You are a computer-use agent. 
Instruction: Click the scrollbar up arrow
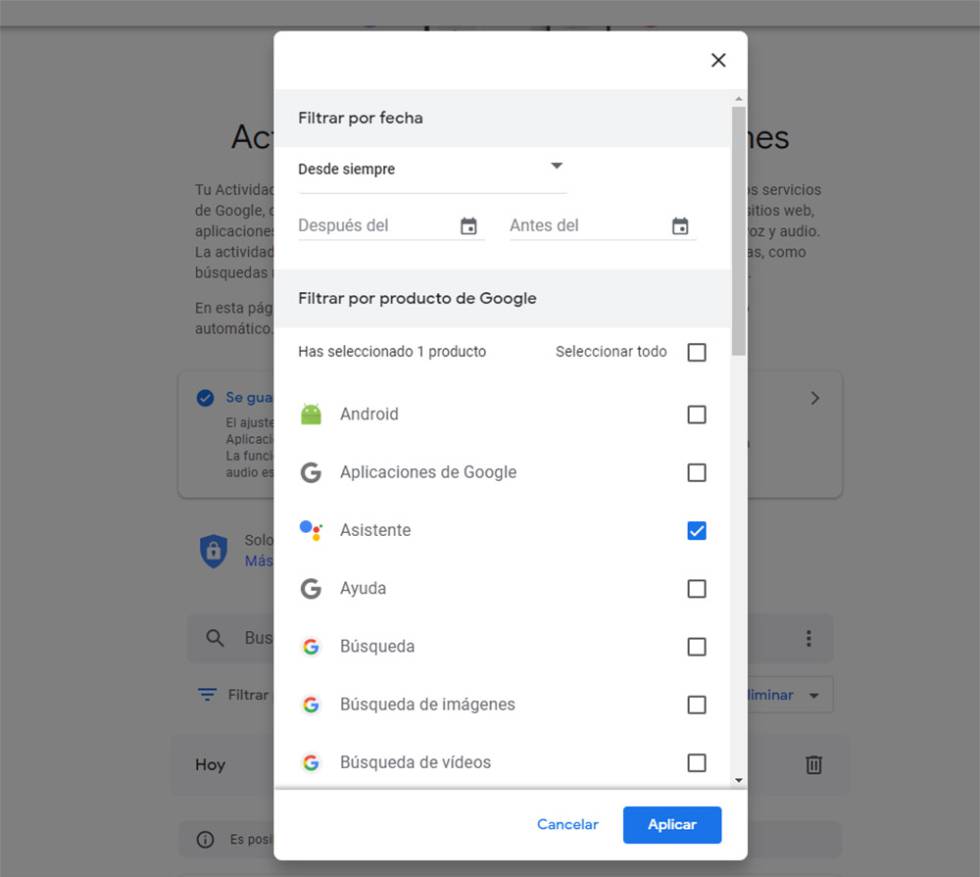[x=739, y=99]
